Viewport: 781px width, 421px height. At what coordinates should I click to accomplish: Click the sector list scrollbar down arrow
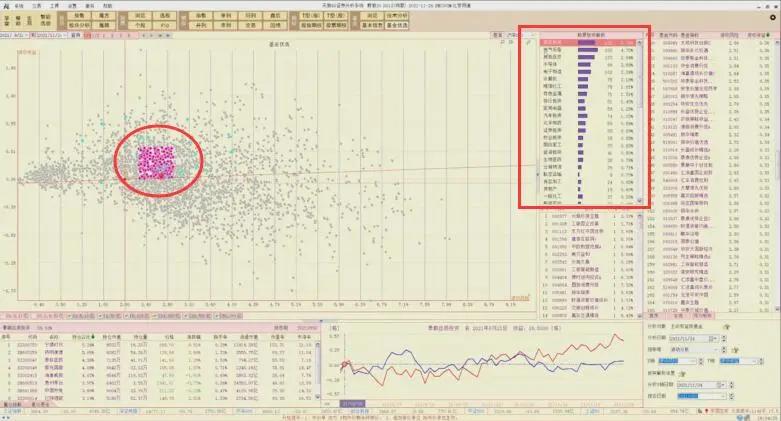[x=640, y=200]
